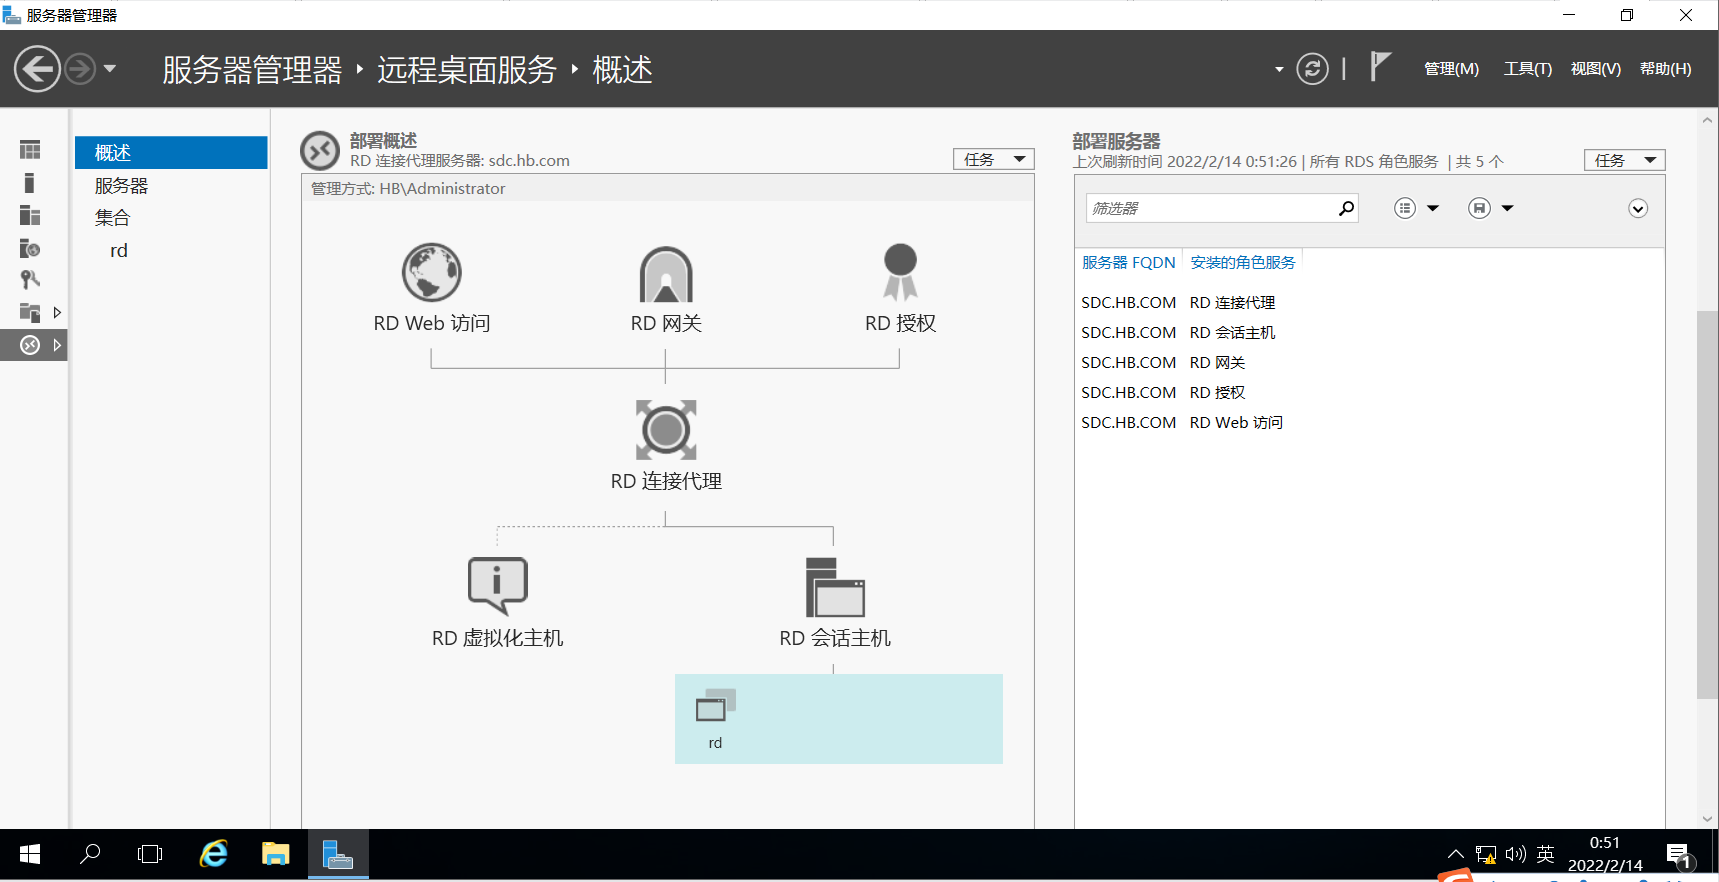Select the RD 网关 server row
The width and height of the screenshot is (1719, 882).
[1369, 362]
